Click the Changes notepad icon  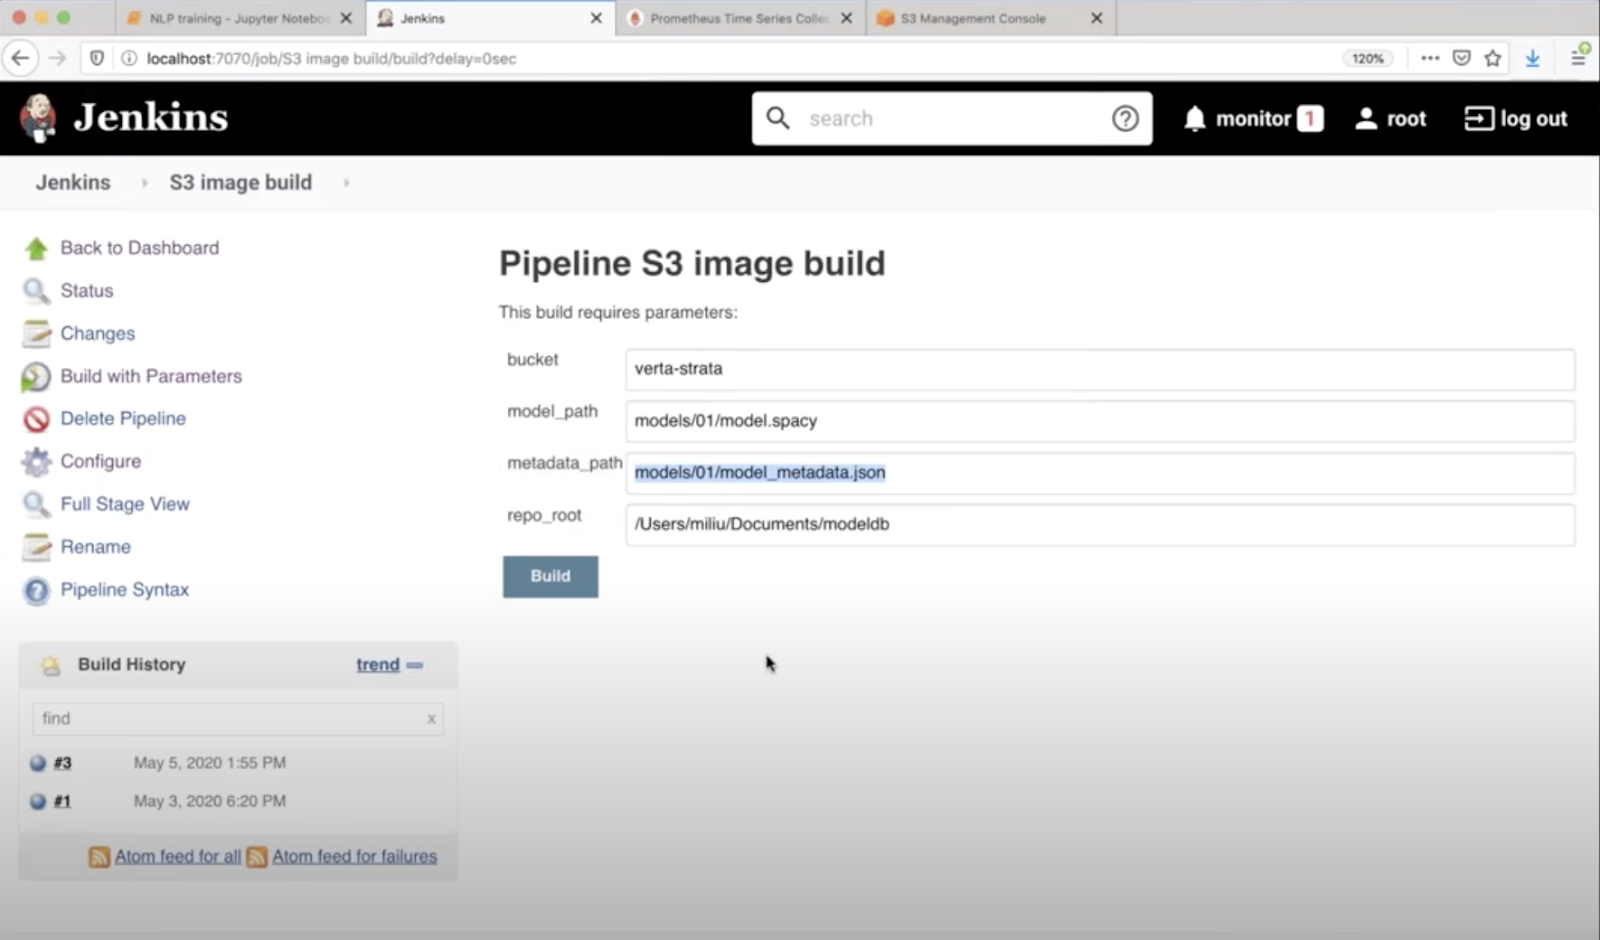click(36, 334)
